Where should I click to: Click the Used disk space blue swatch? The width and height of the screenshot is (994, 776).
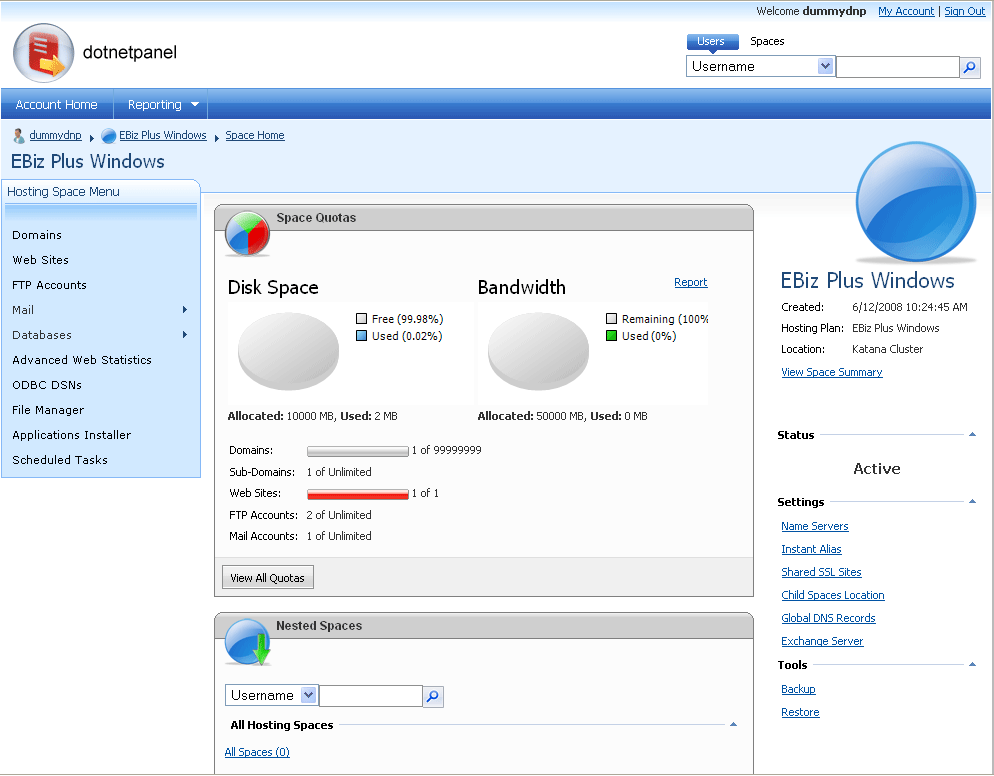point(361,335)
